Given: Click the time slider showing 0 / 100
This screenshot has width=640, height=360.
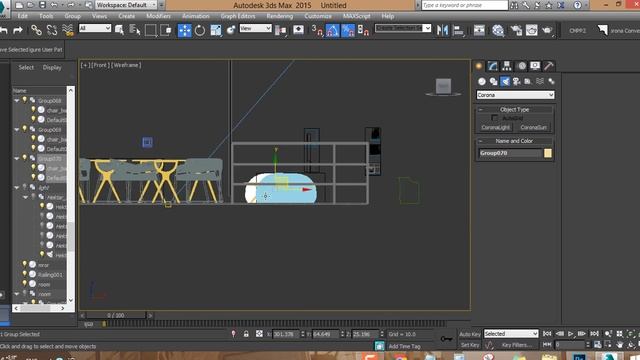Looking at the screenshot, I should click(x=116, y=315).
